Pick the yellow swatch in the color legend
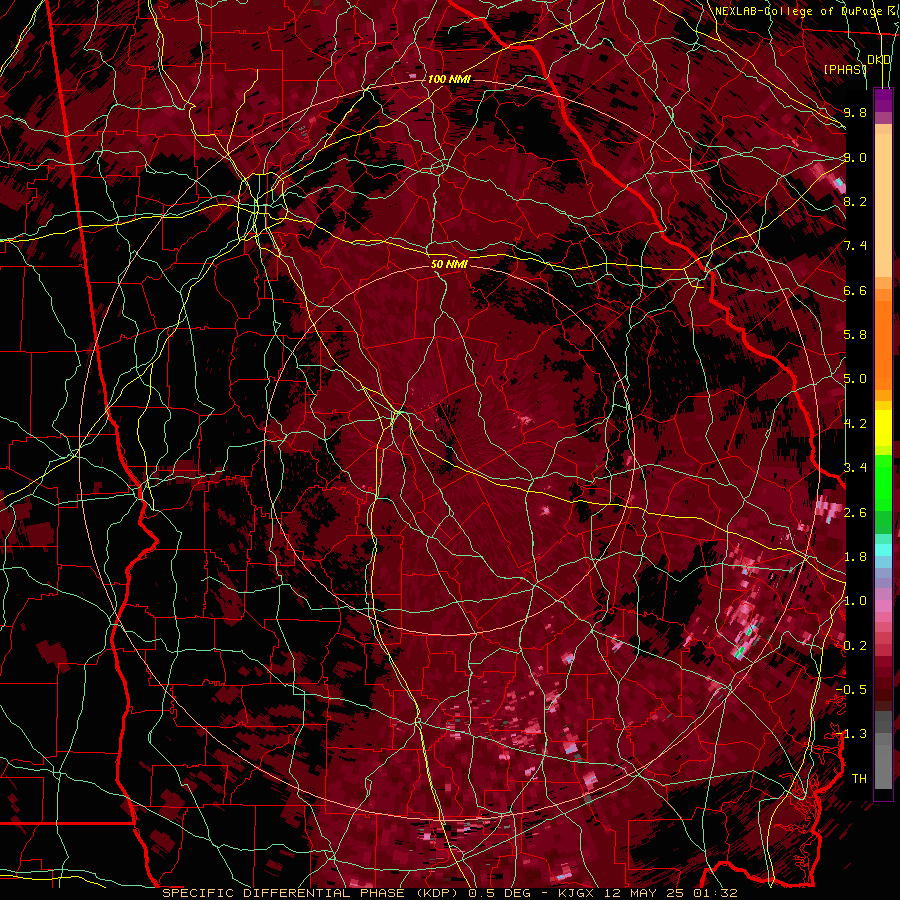 (883, 428)
